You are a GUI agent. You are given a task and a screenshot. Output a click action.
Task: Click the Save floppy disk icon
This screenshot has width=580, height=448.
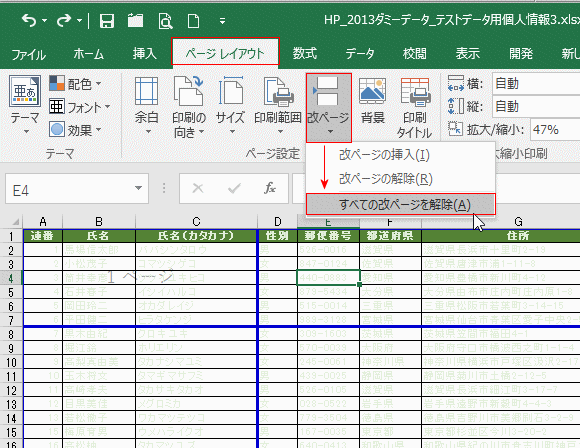pyautogui.click(x=107, y=21)
